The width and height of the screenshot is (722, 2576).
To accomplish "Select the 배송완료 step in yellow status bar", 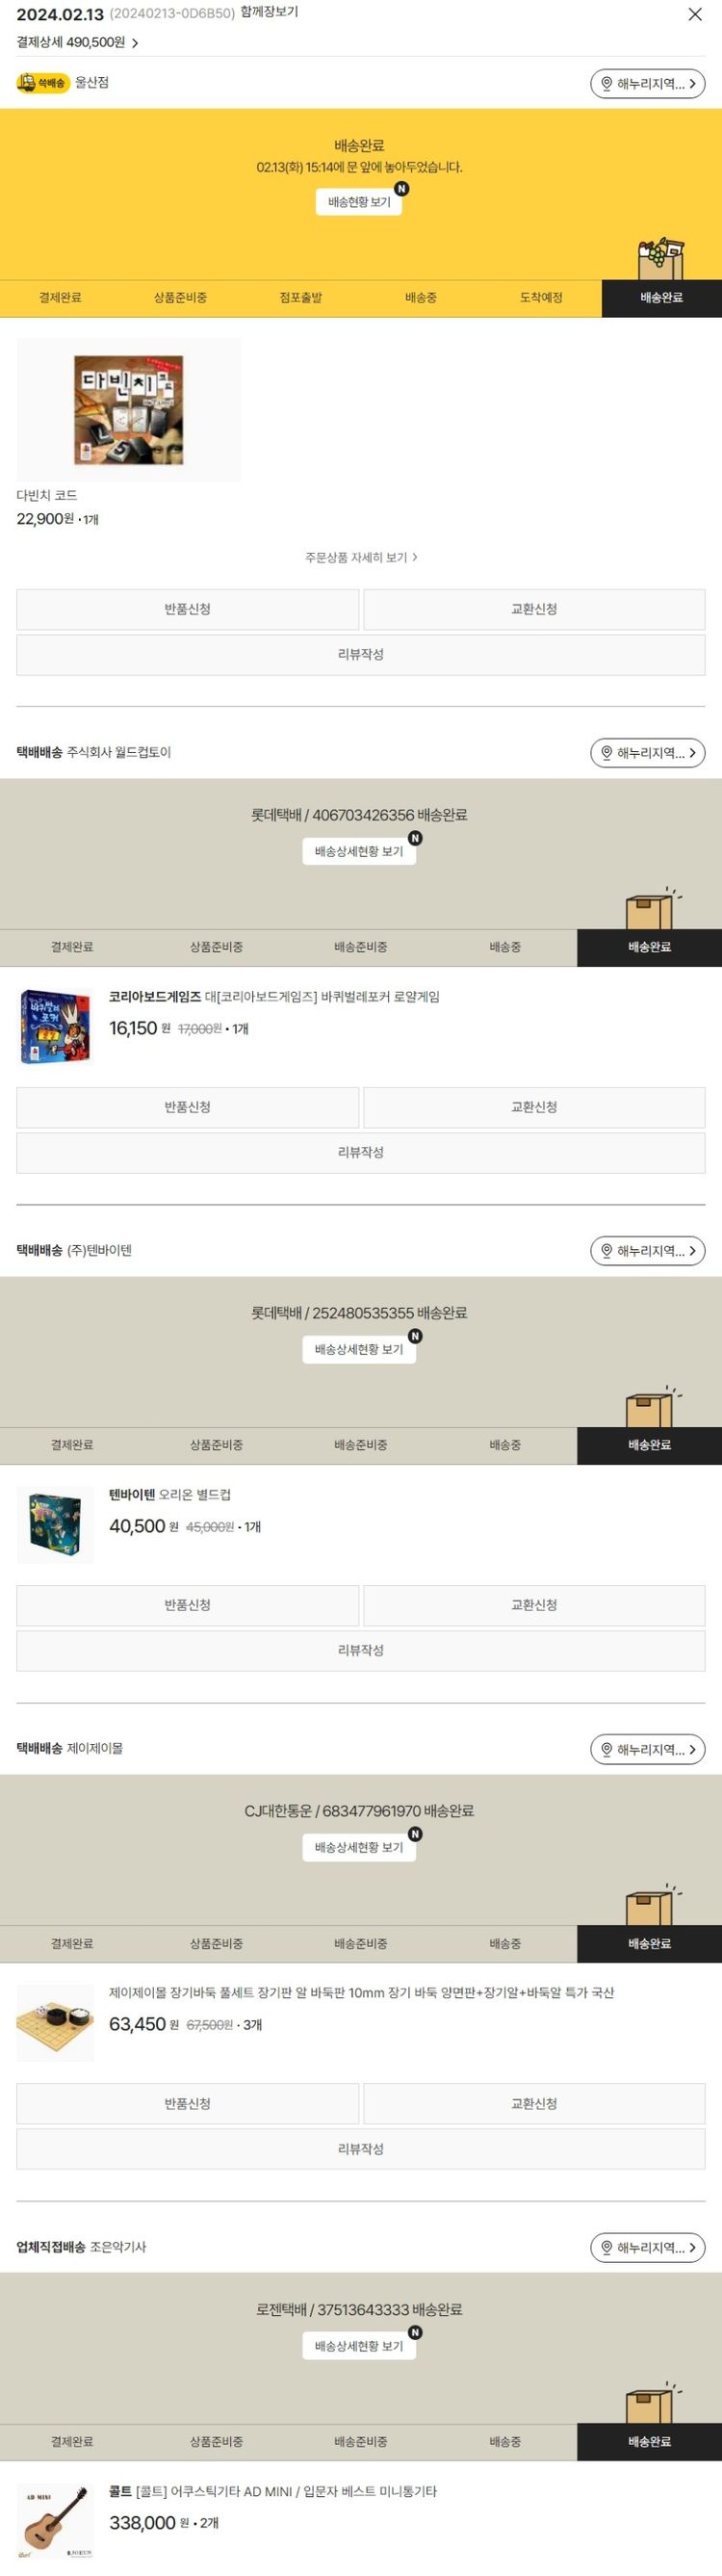I will tap(661, 298).
